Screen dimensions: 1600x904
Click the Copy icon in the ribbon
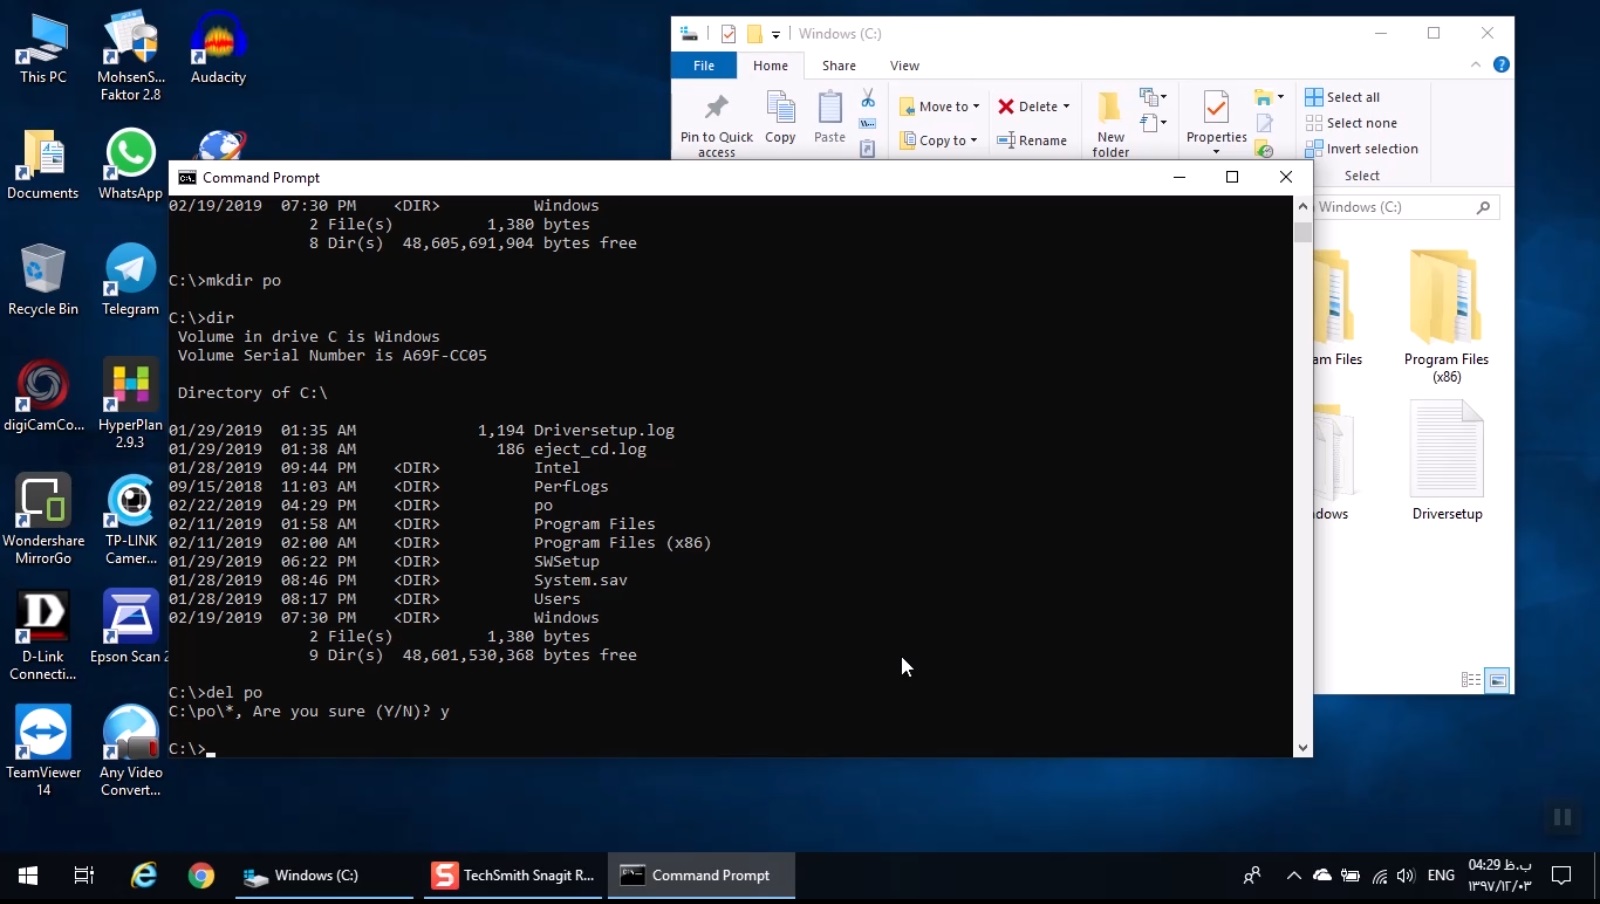[x=780, y=110]
